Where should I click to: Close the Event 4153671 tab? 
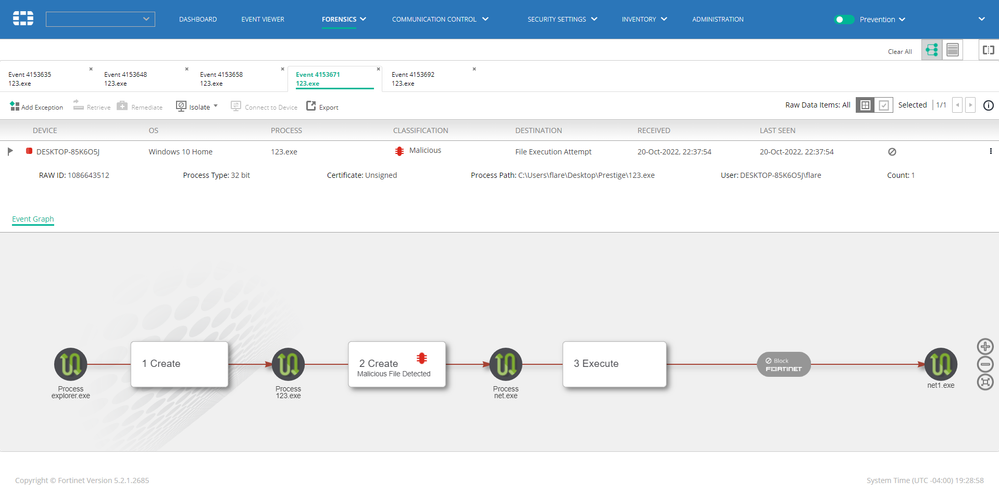point(378,69)
